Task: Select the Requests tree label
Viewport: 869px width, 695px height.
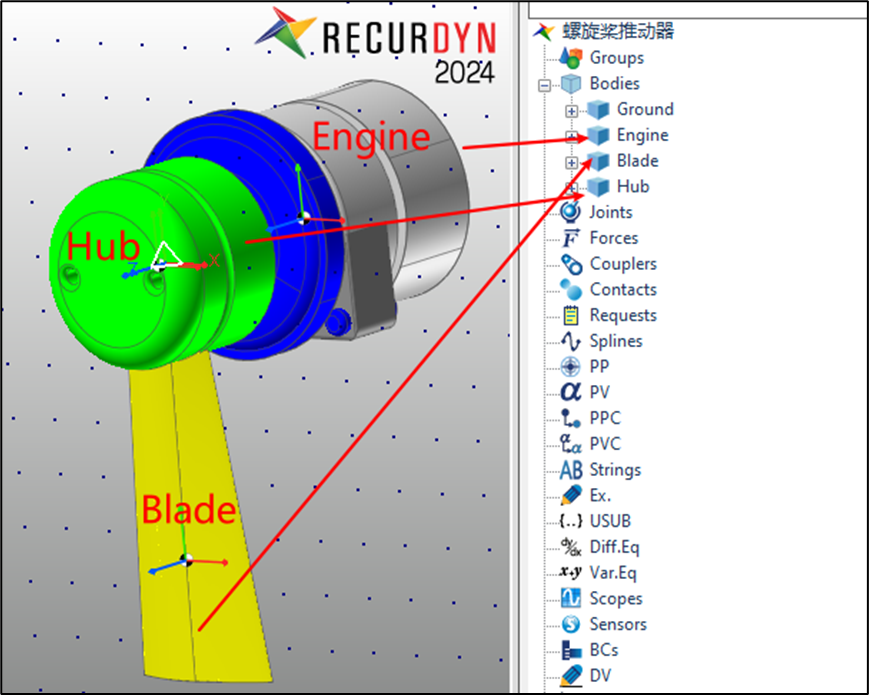Action: point(623,315)
